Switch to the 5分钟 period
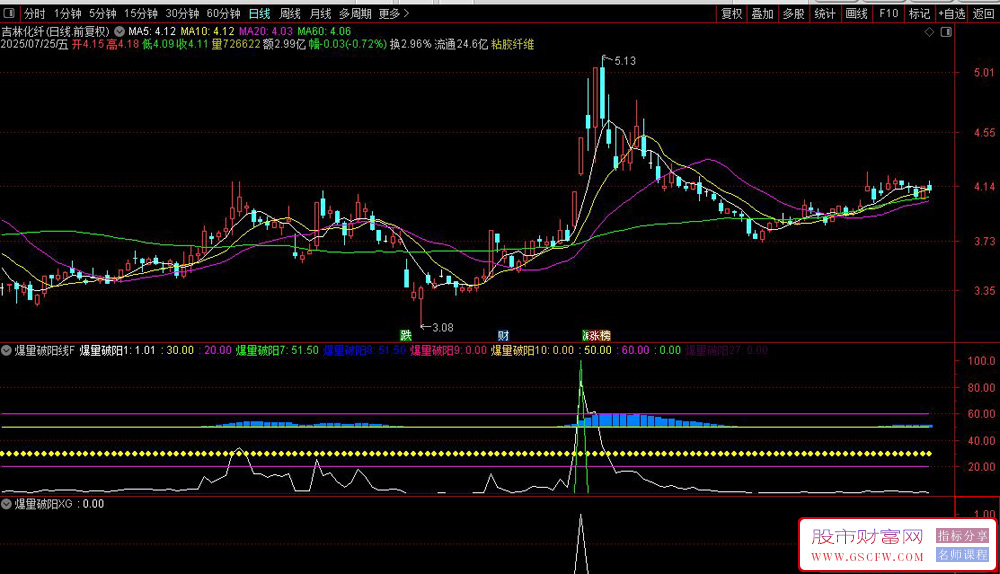The image size is (1000, 574). [x=103, y=13]
